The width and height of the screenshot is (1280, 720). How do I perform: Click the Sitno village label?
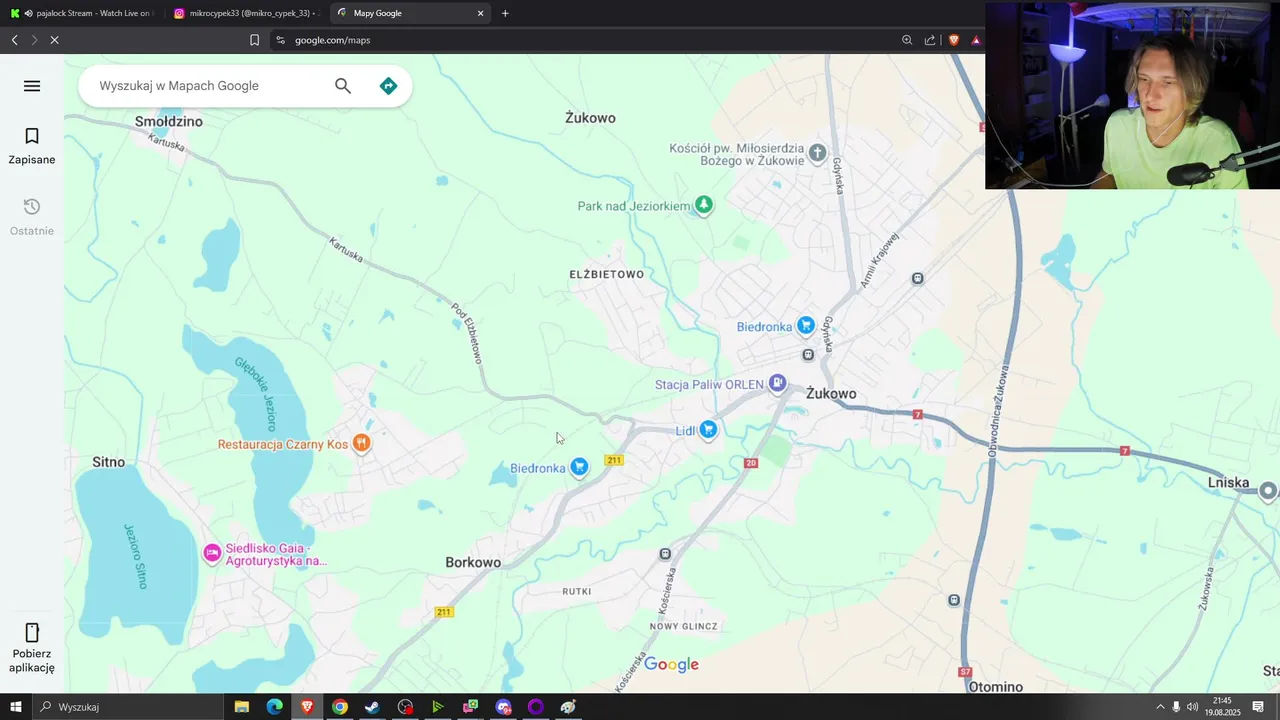point(109,462)
